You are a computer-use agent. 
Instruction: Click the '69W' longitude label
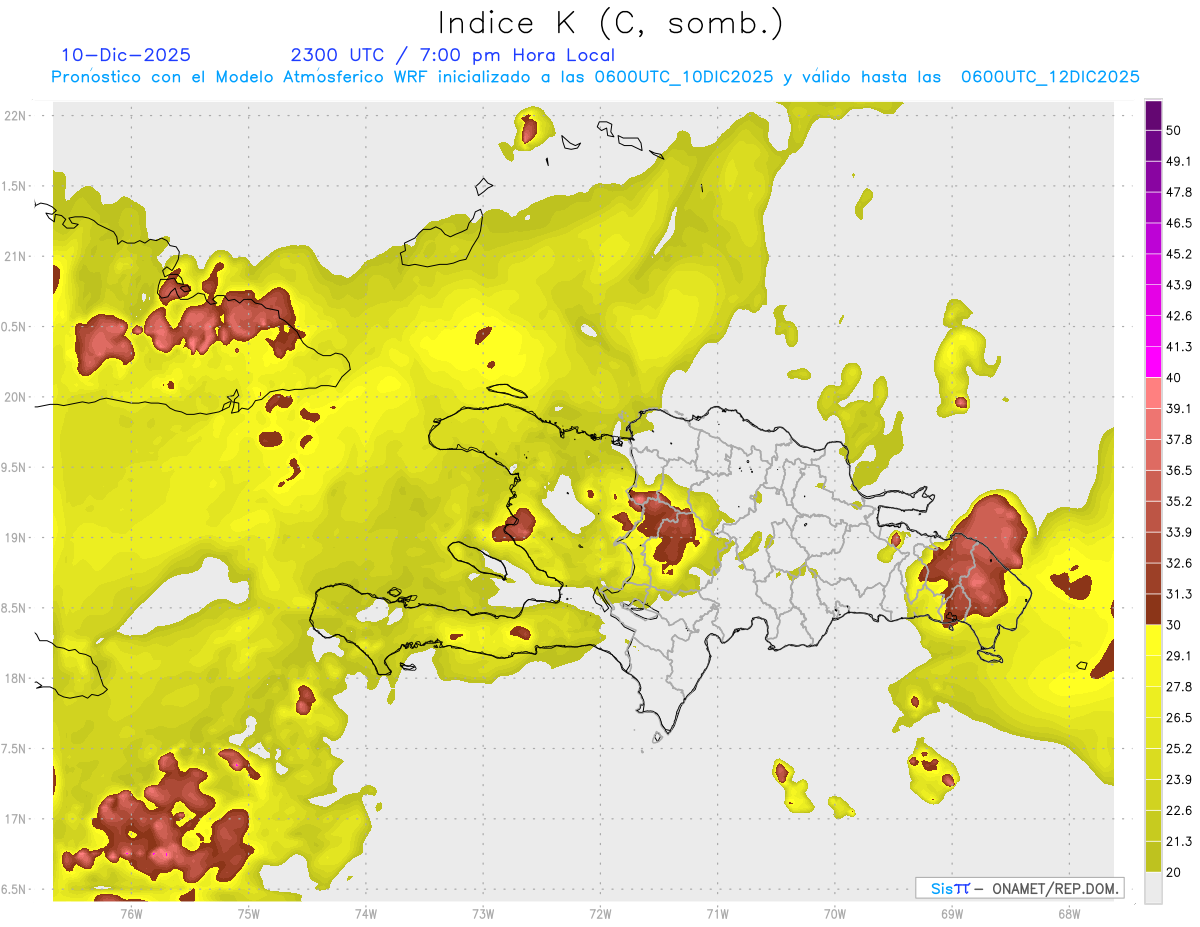[x=952, y=913]
